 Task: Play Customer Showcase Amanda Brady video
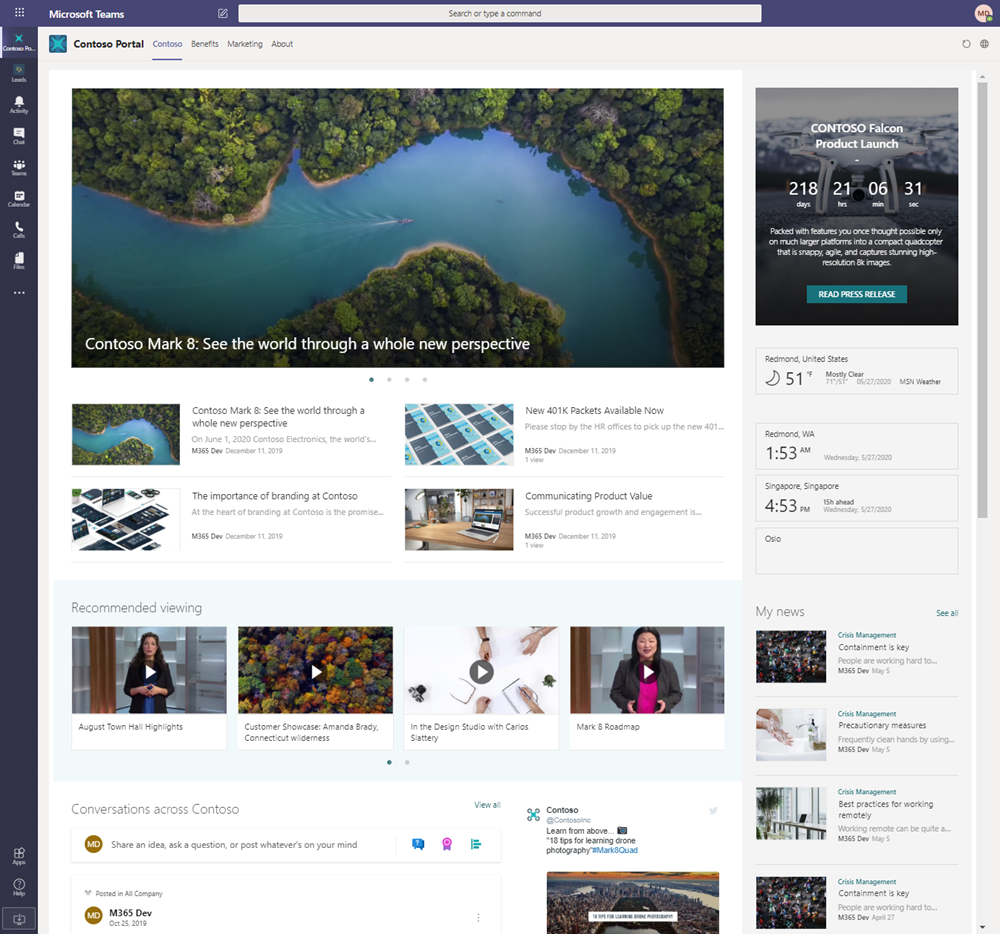click(x=316, y=671)
